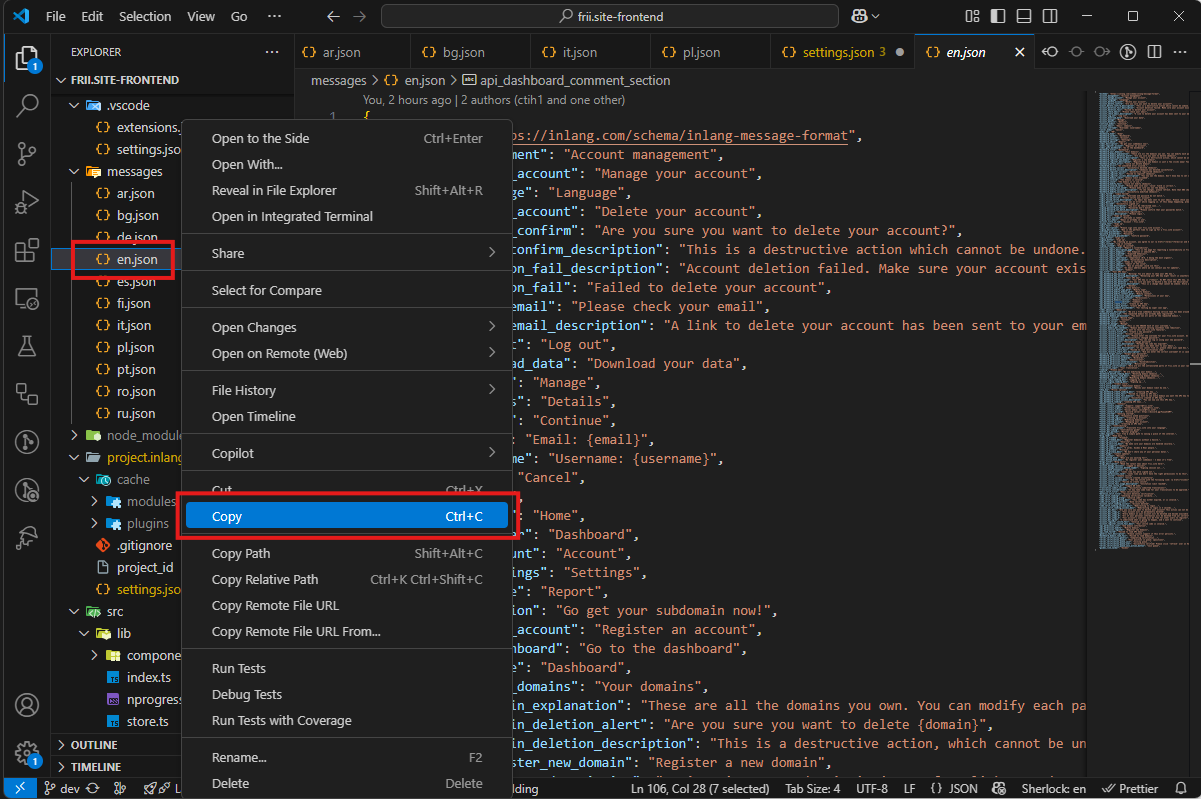Select ru.json in the Explorer tree
The image size is (1201, 799).
point(135,413)
